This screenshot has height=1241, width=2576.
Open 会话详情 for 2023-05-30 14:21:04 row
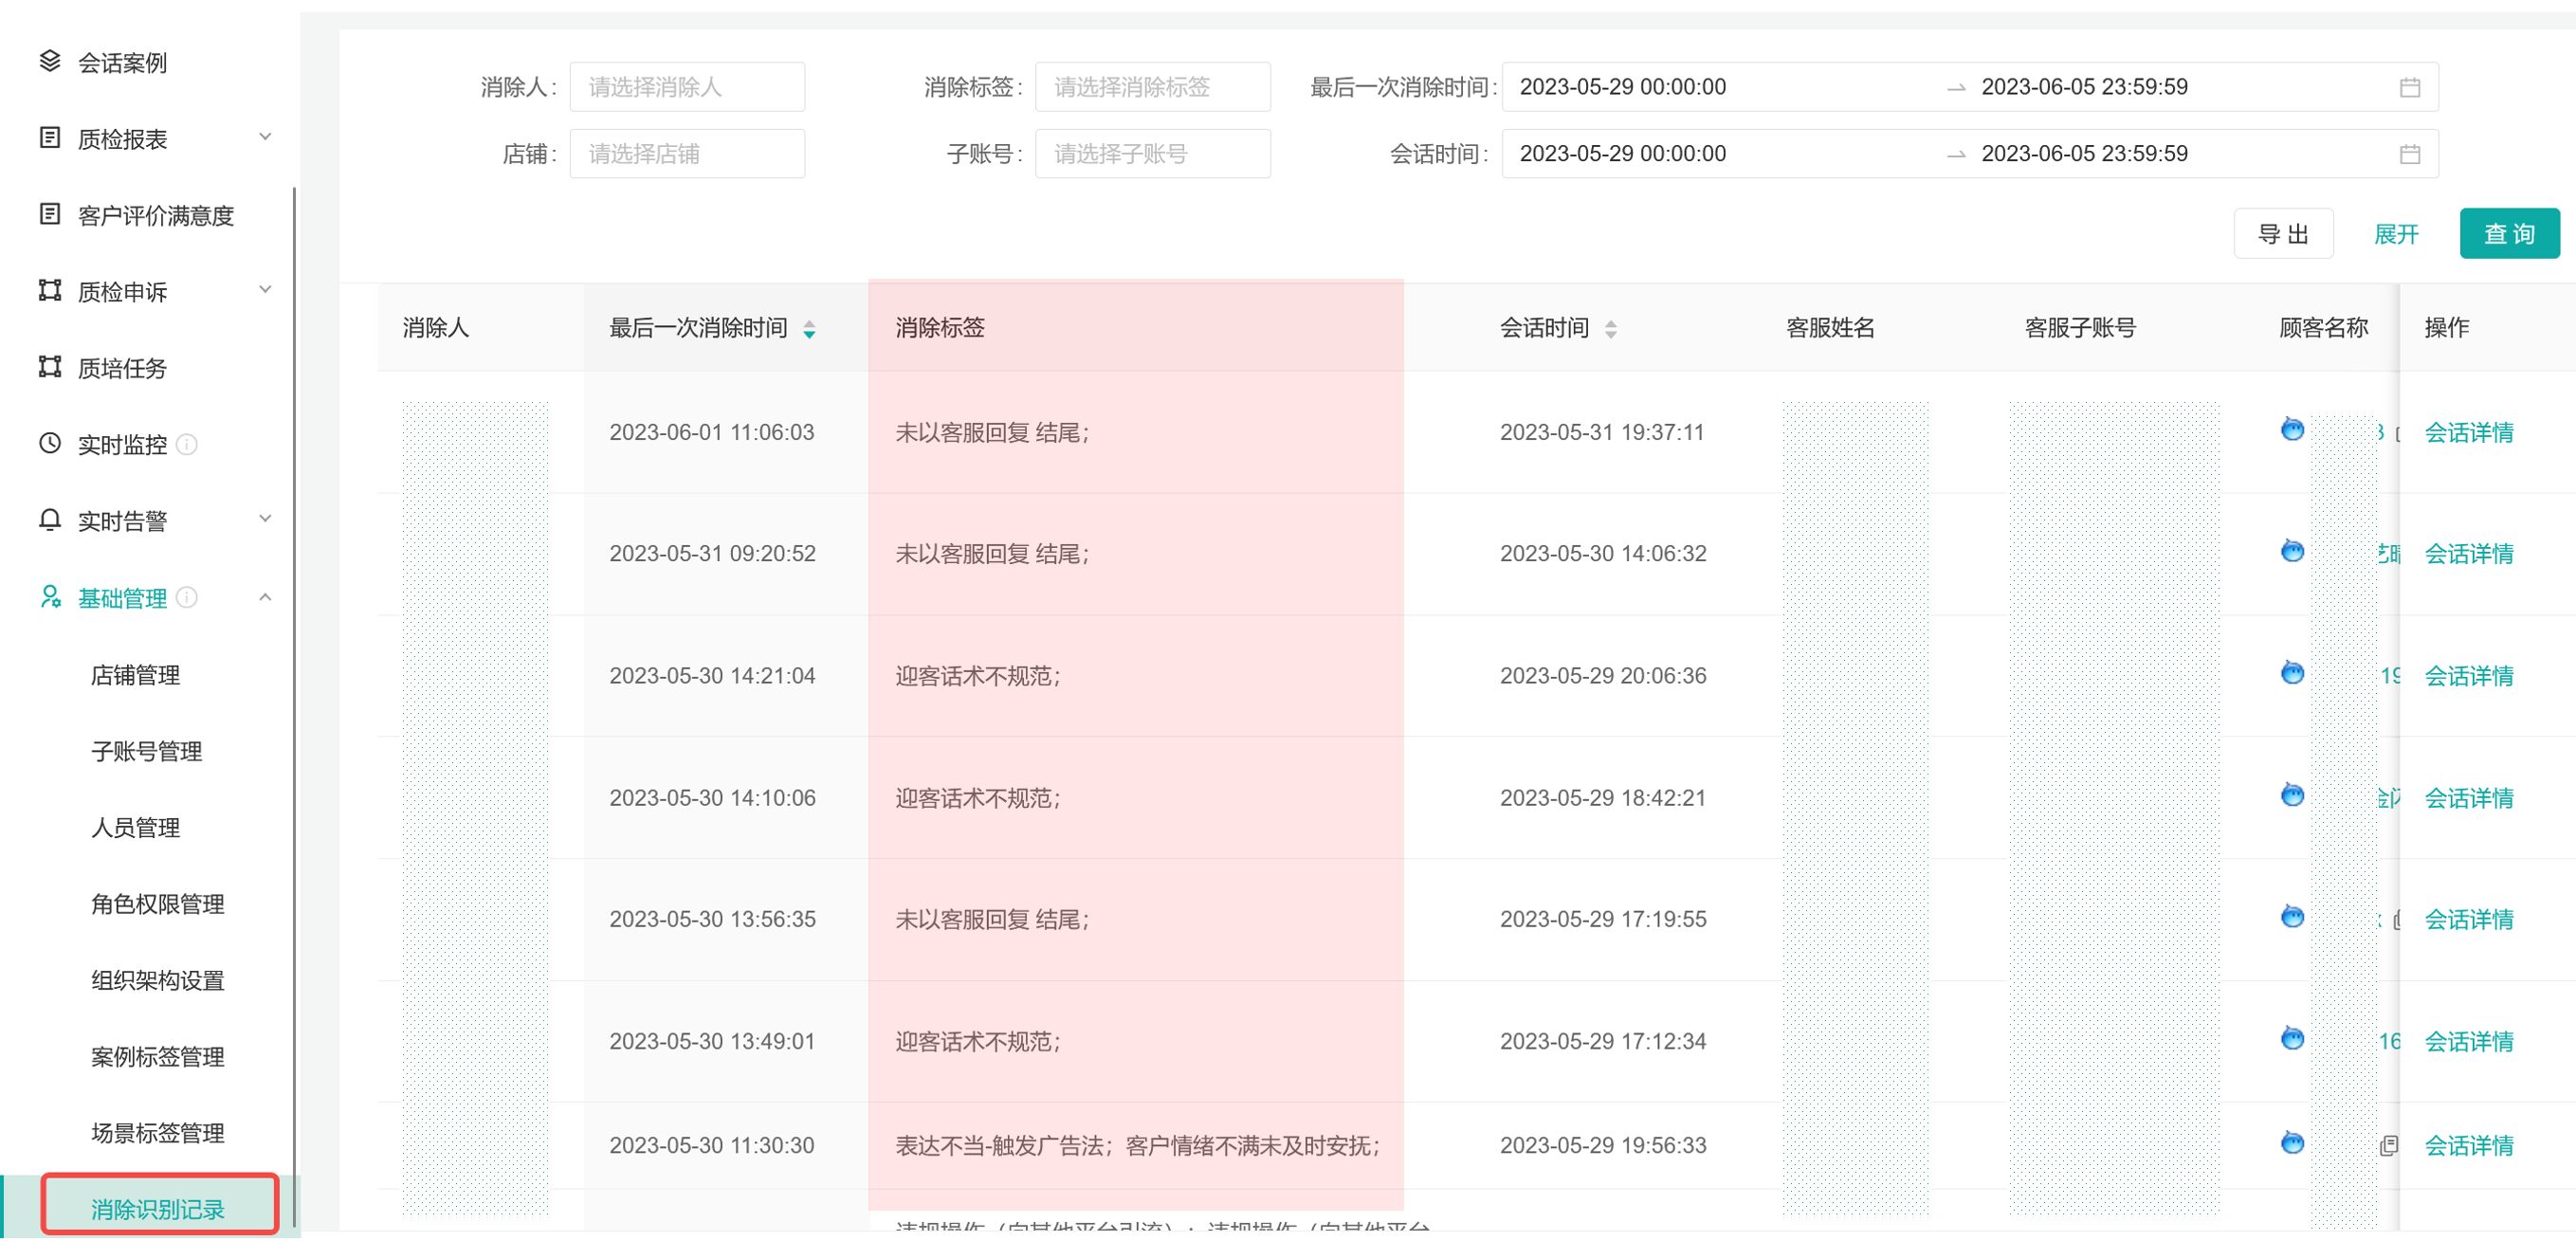pyautogui.click(x=2468, y=676)
